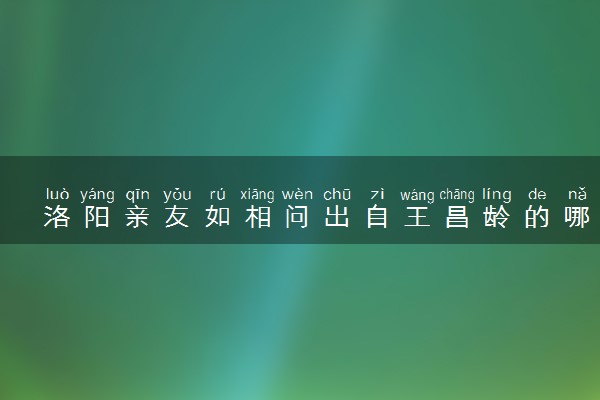Click the pinyin label wèn

click(x=297, y=194)
